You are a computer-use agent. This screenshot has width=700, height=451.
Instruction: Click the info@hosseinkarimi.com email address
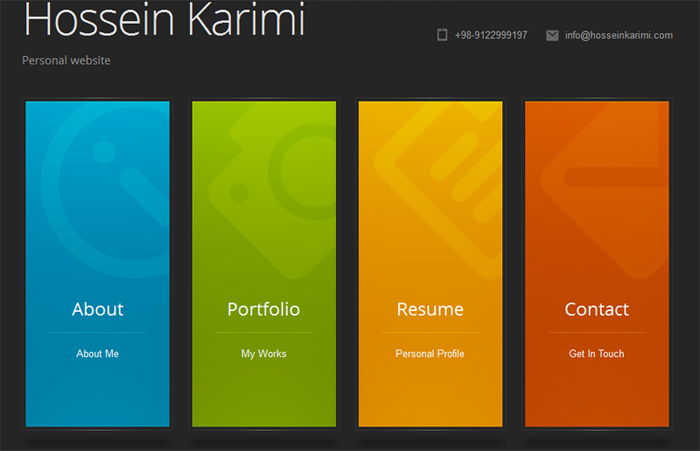coord(619,35)
